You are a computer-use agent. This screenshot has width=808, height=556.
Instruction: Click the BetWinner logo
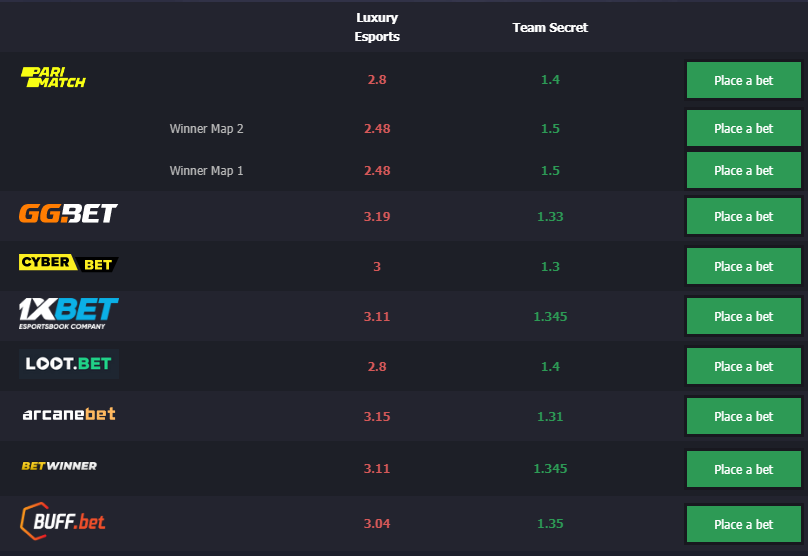click(59, 466)
